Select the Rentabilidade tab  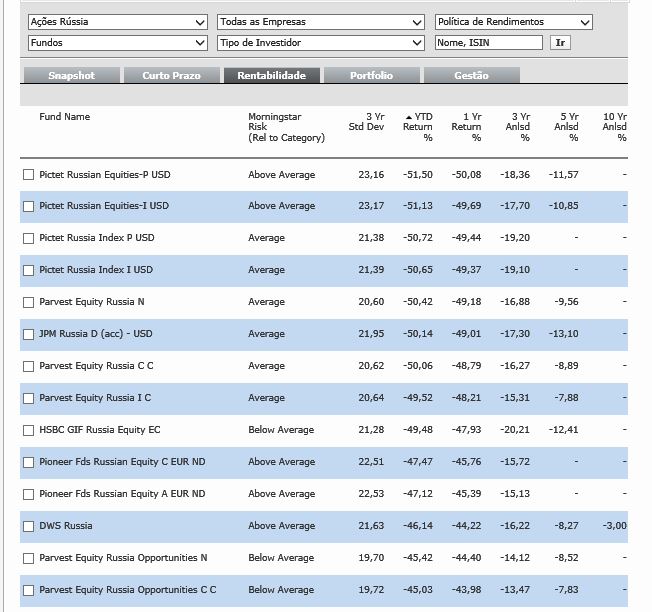[x=272, y=75]
